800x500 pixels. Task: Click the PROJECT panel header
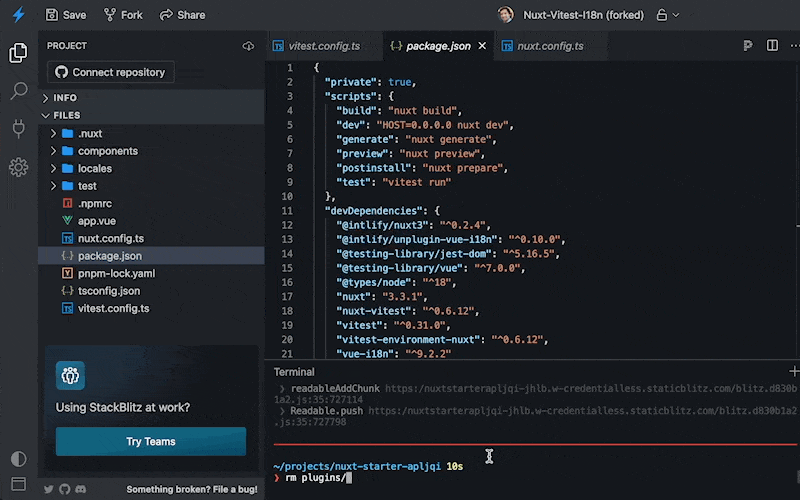pyautogui.click(x=67, y=46)
